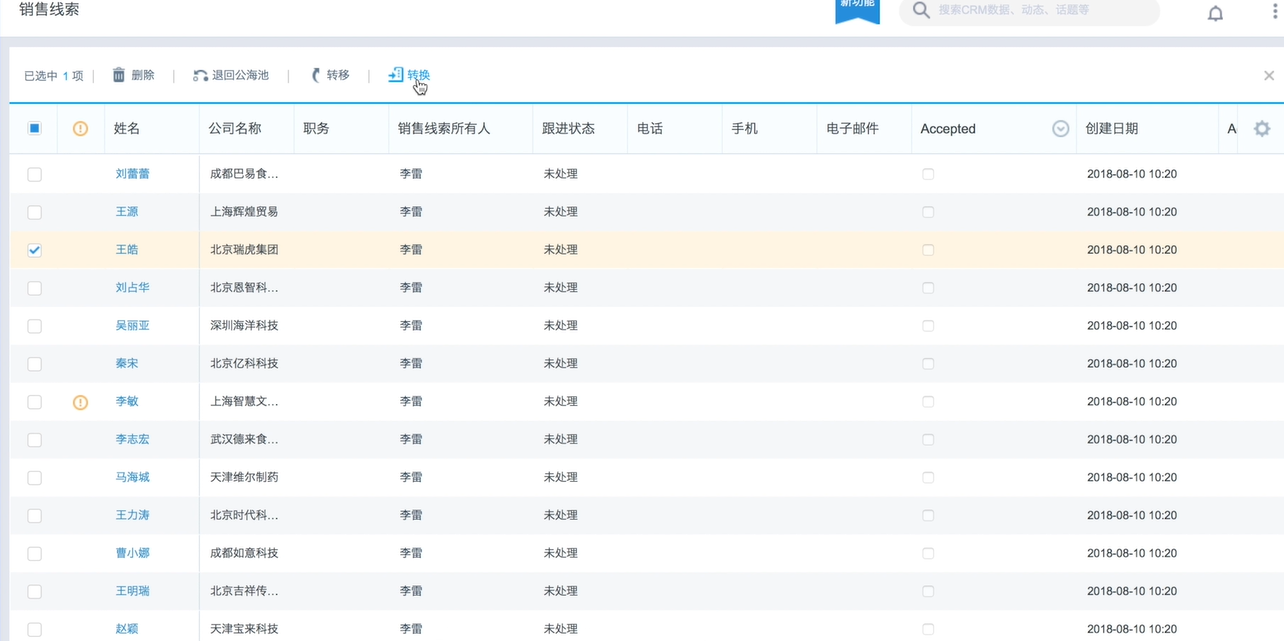1284x641 pixels.
Task: Select the 刘蕾蕾 row checkbox
Action: (x=34, y=174)
